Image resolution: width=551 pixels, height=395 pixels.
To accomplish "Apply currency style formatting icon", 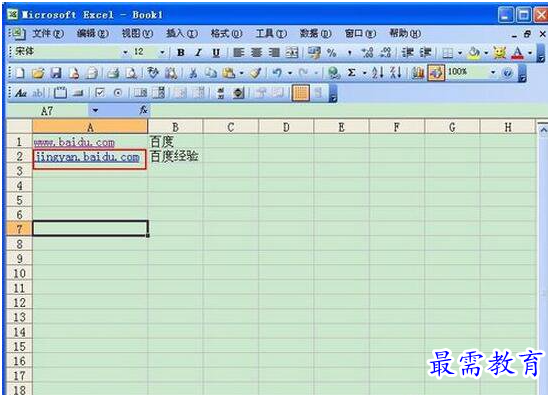I will click(314, 53).
